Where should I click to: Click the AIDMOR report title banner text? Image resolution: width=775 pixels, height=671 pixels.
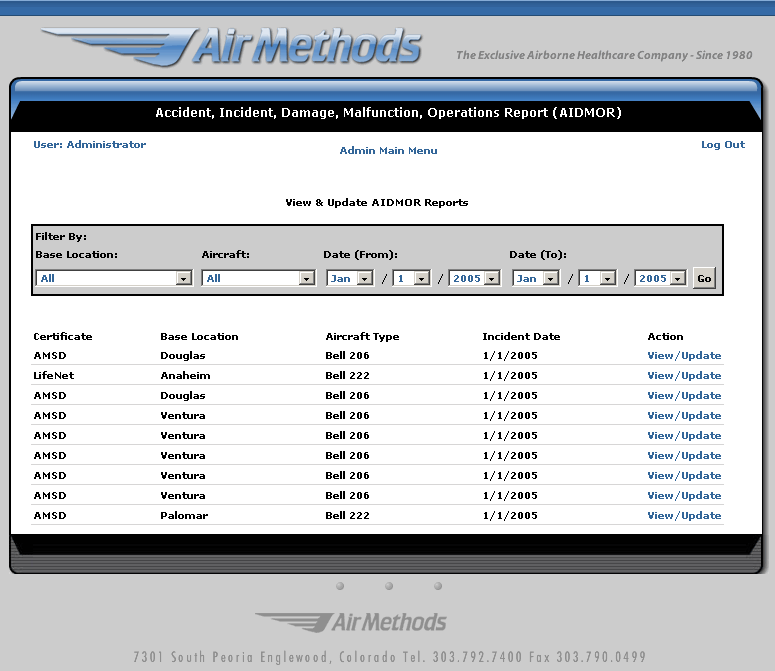click(388, 113)
